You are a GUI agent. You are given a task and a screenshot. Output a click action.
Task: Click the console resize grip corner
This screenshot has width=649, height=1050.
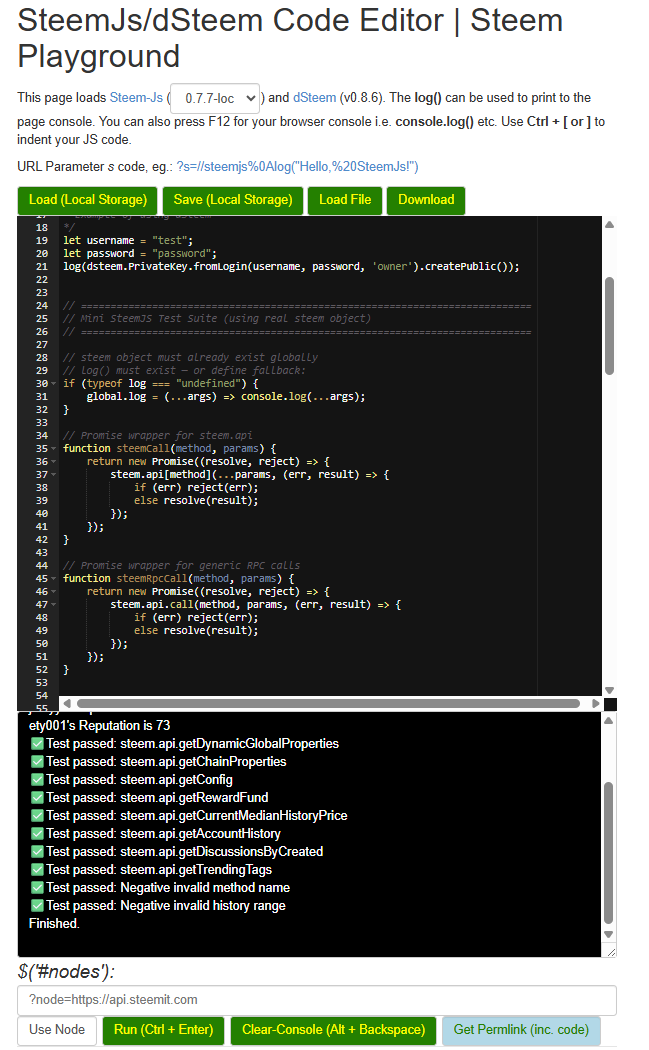tap(611, 952)
